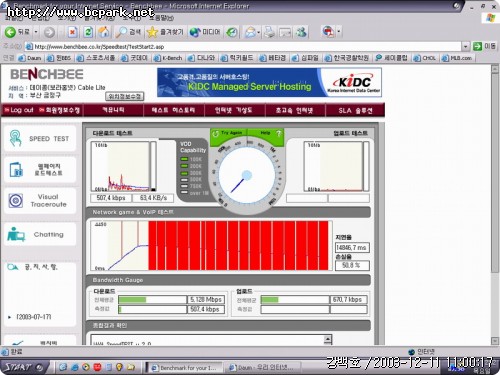
Task: Open the Help (도움말) menu
Action: tap(161, 18)
